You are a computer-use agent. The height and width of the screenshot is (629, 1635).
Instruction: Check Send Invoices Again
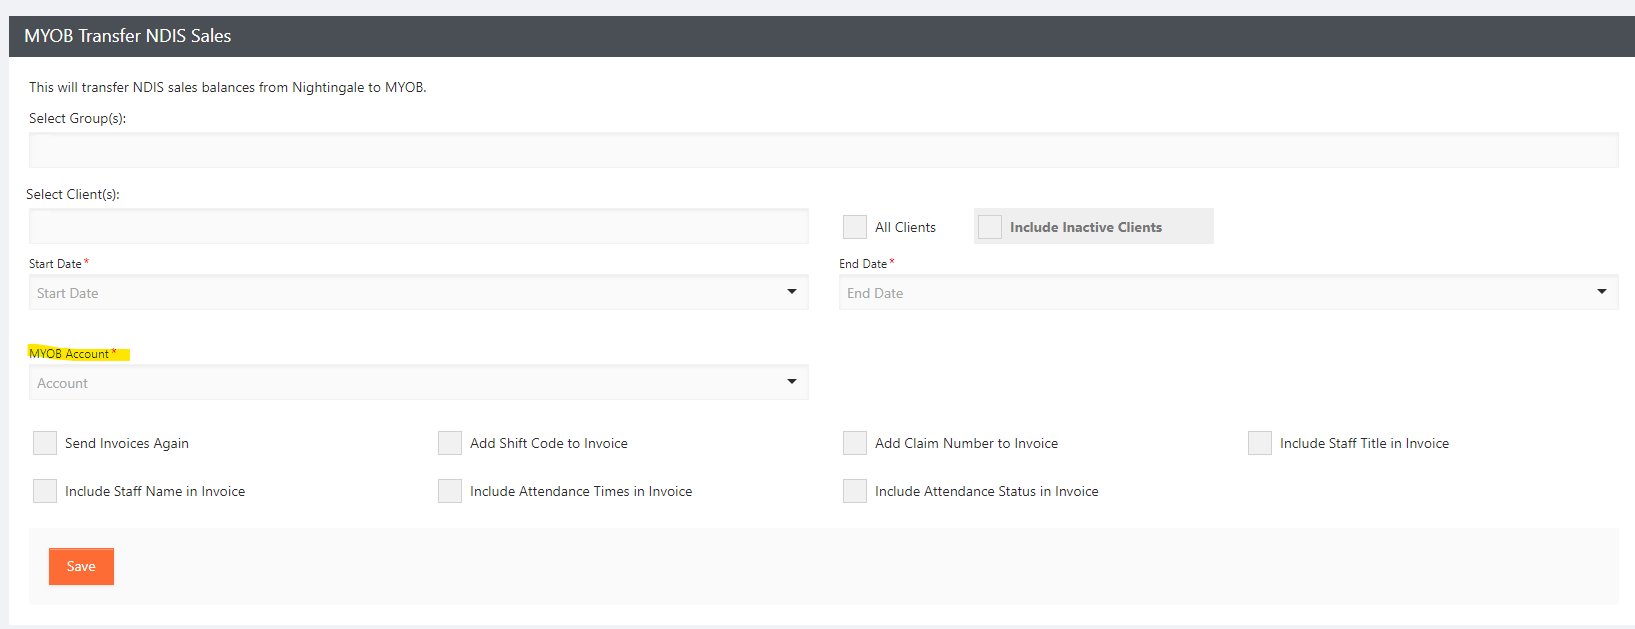[45, 443]
